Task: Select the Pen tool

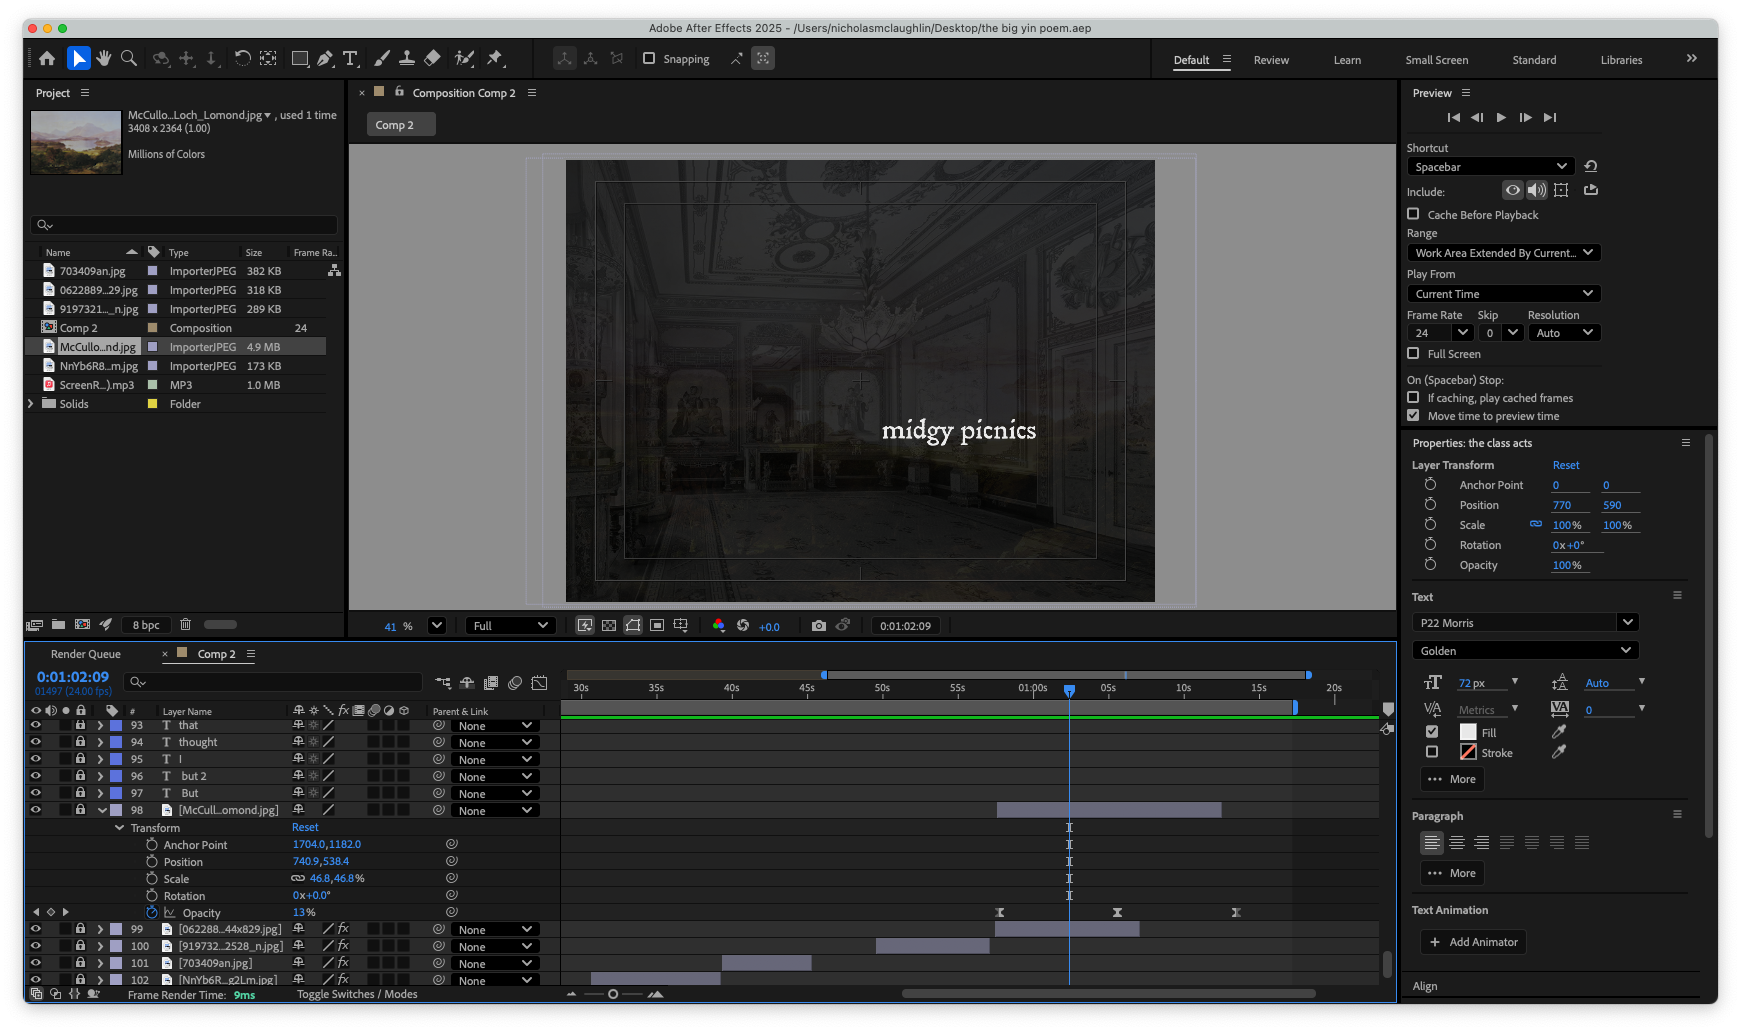Action: [325, 59]
